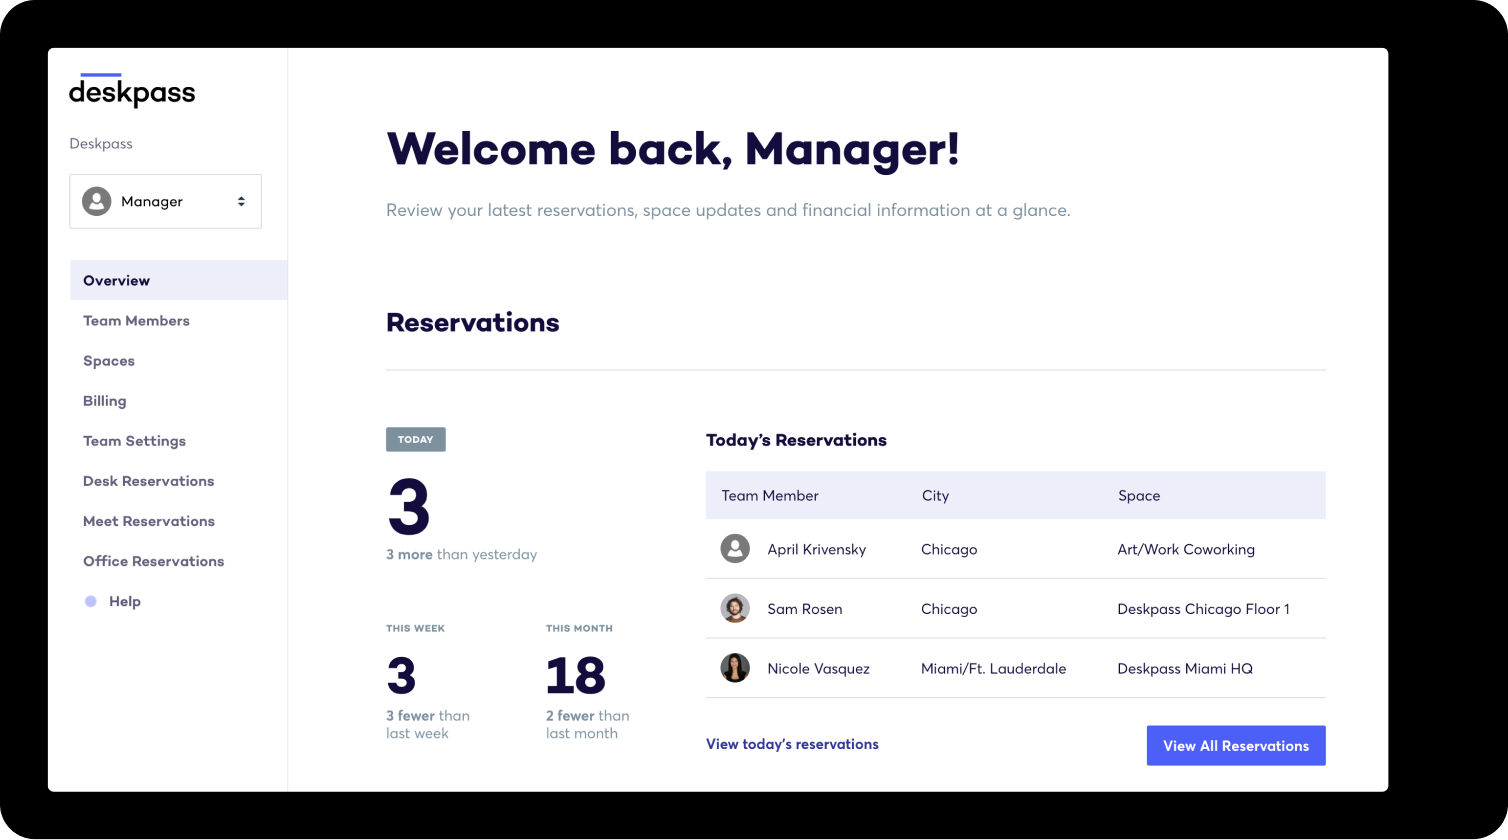1508x840 pixels.
Task: Click the Deskpass label above Manager selector
Action: [101, 143]
